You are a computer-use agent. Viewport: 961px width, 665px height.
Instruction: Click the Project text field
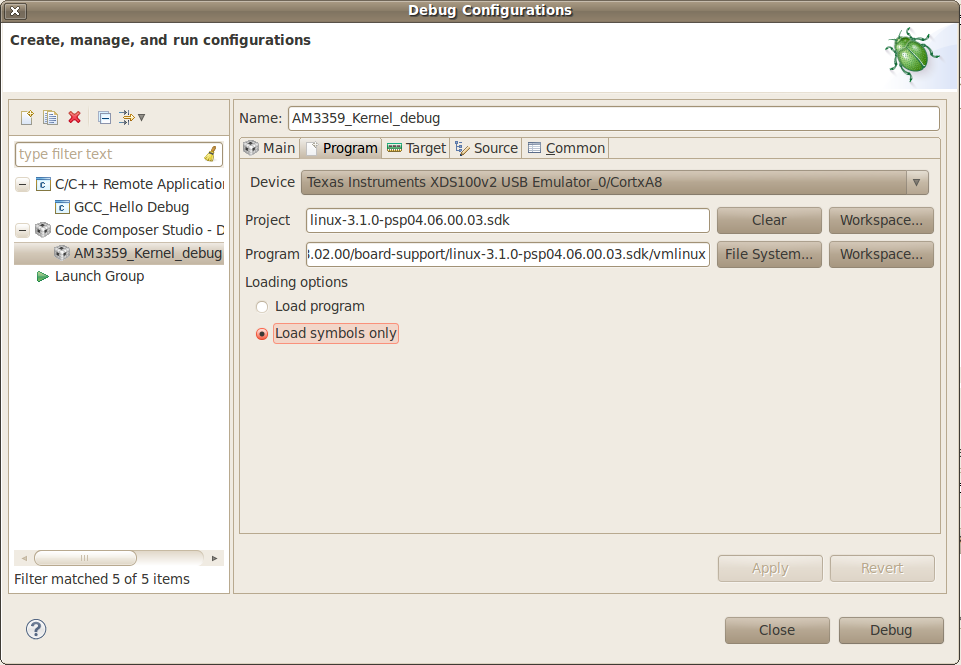tap(507, 221)
